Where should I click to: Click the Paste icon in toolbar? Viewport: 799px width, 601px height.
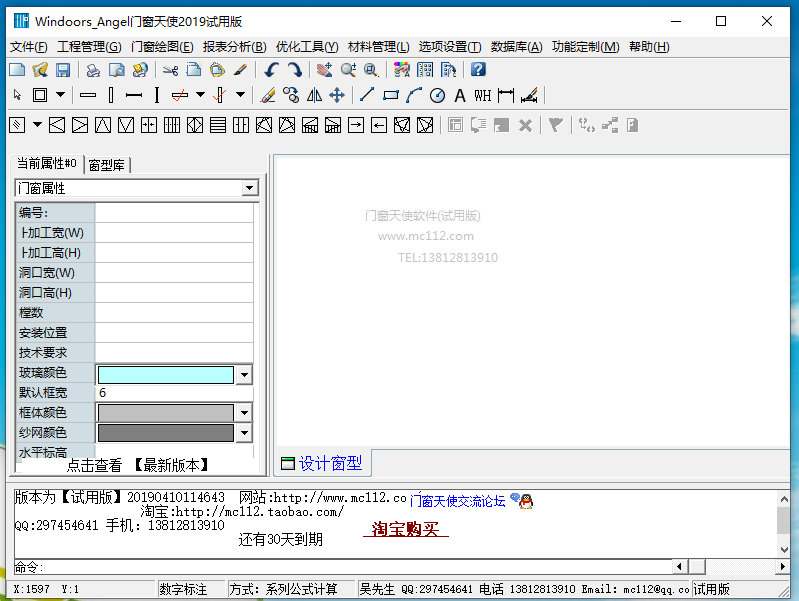[x=217, y=69]
